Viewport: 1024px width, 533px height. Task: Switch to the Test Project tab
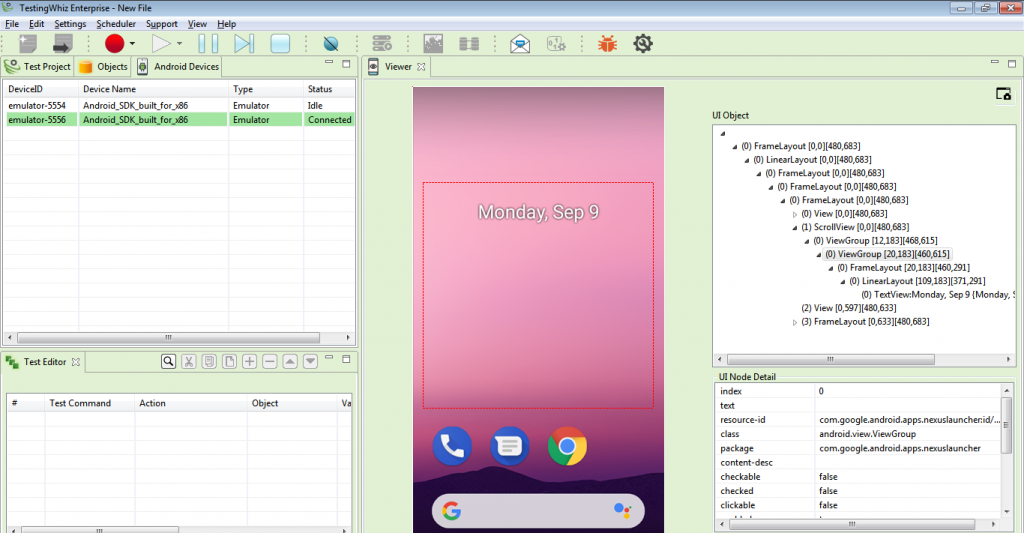coord(38,67)
